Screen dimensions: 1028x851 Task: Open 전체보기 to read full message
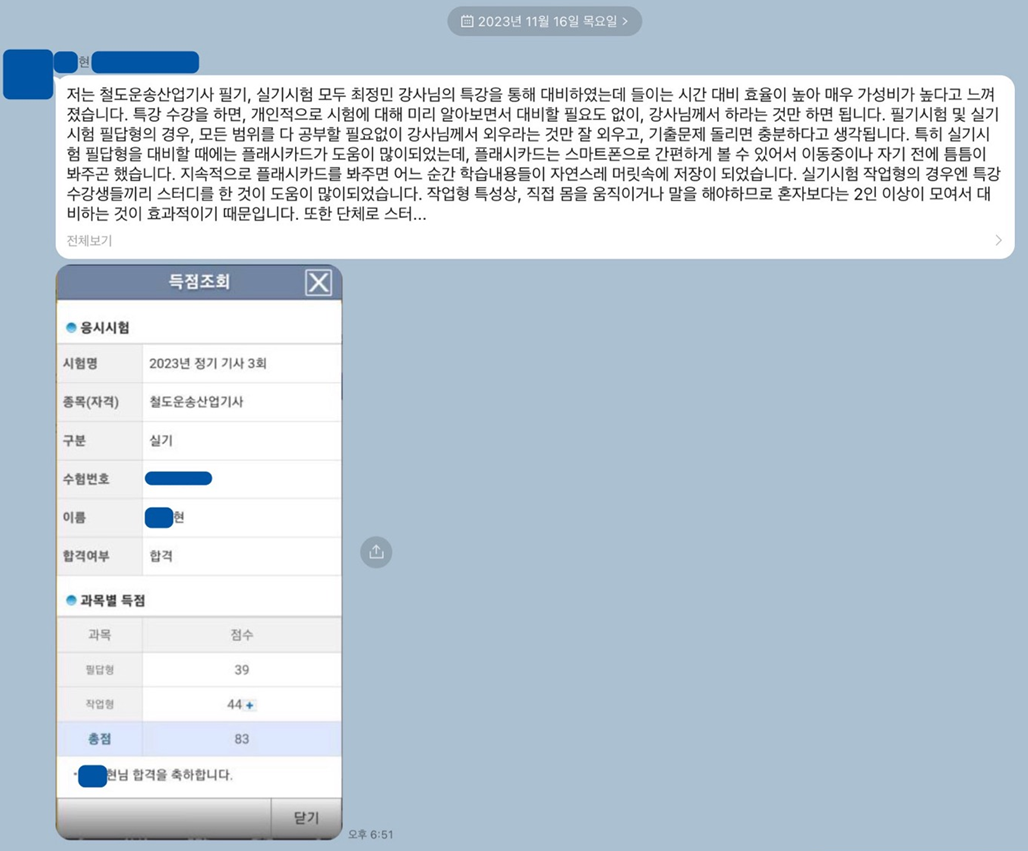[89, 241]
